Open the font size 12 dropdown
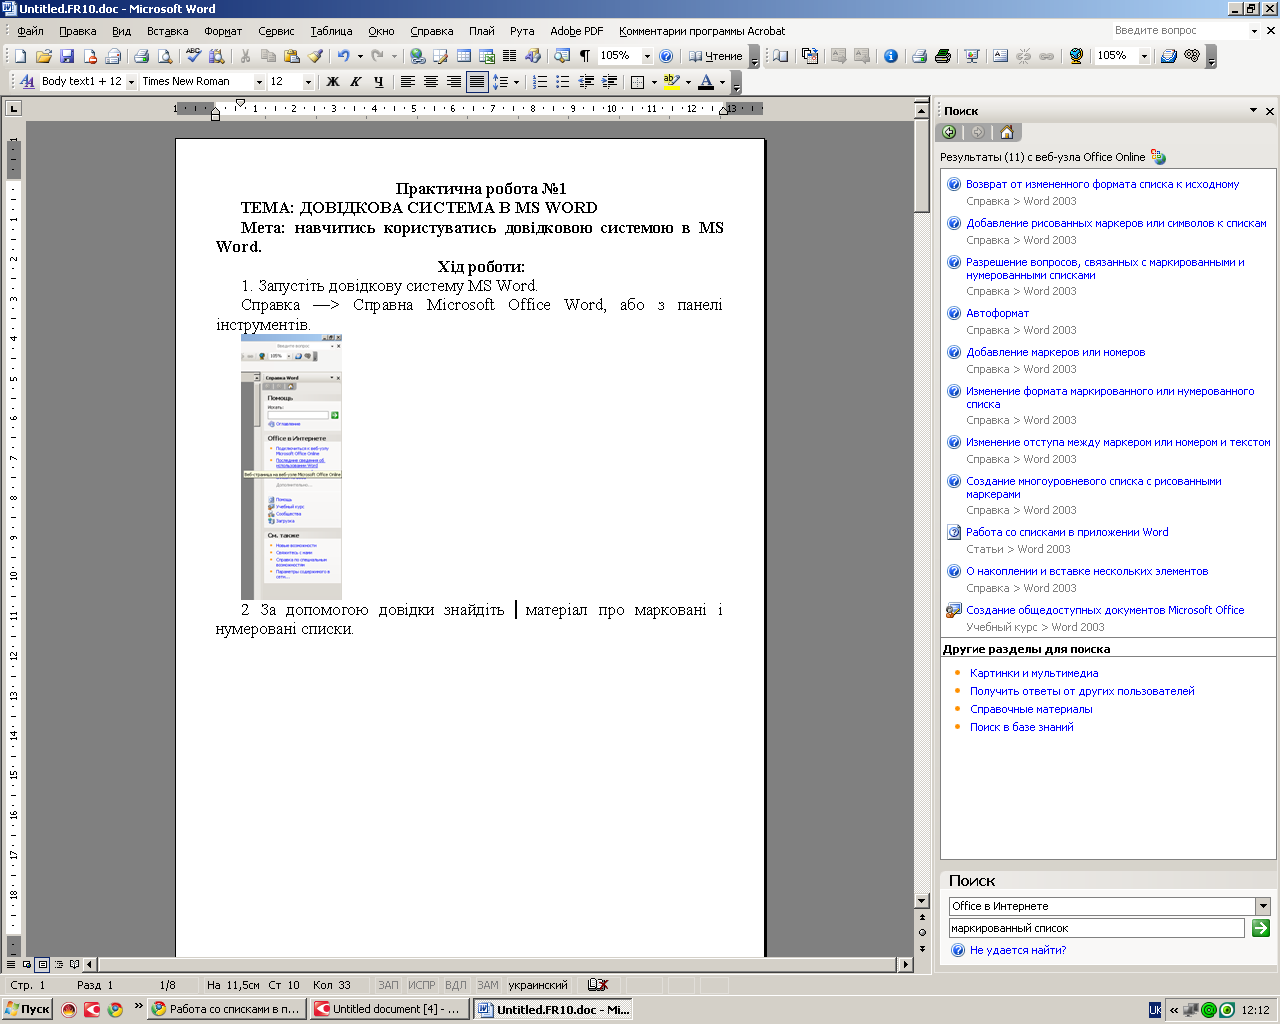The image size is (1280, 1024). pos(308,82)
